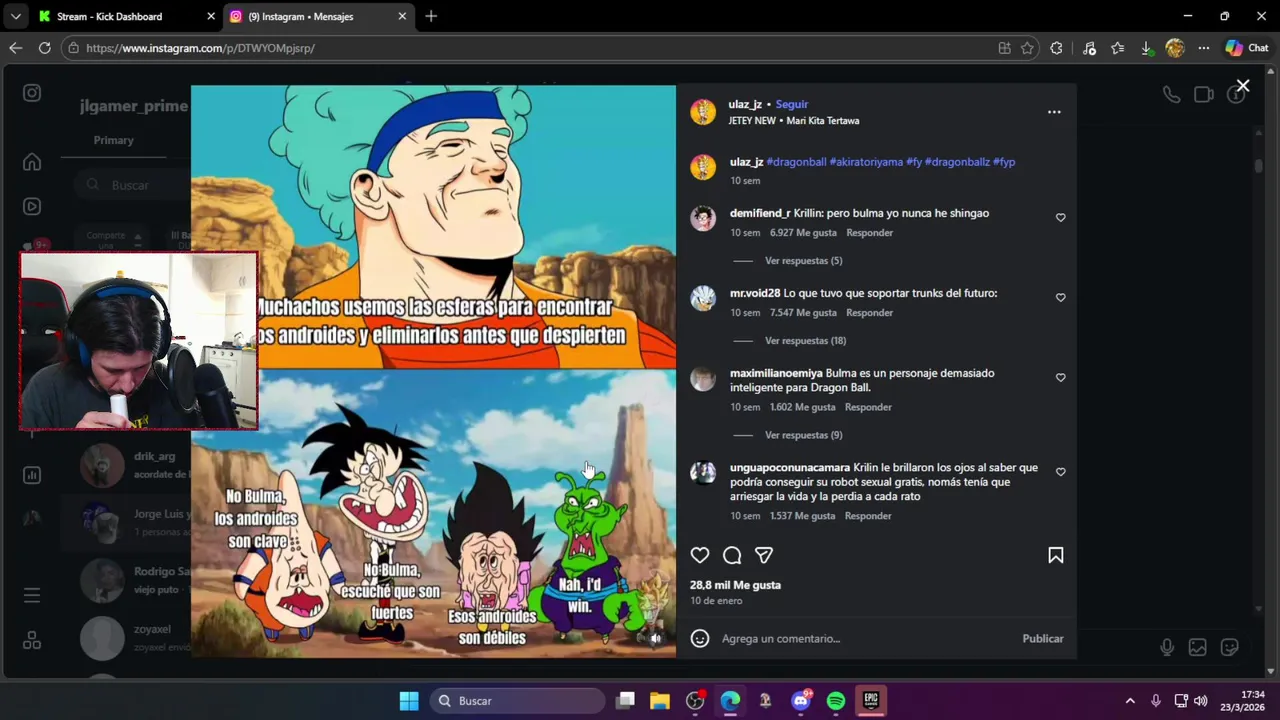
Task: Expand 18 replies under mr.void28 comment
Action: (x=805, y=341)
